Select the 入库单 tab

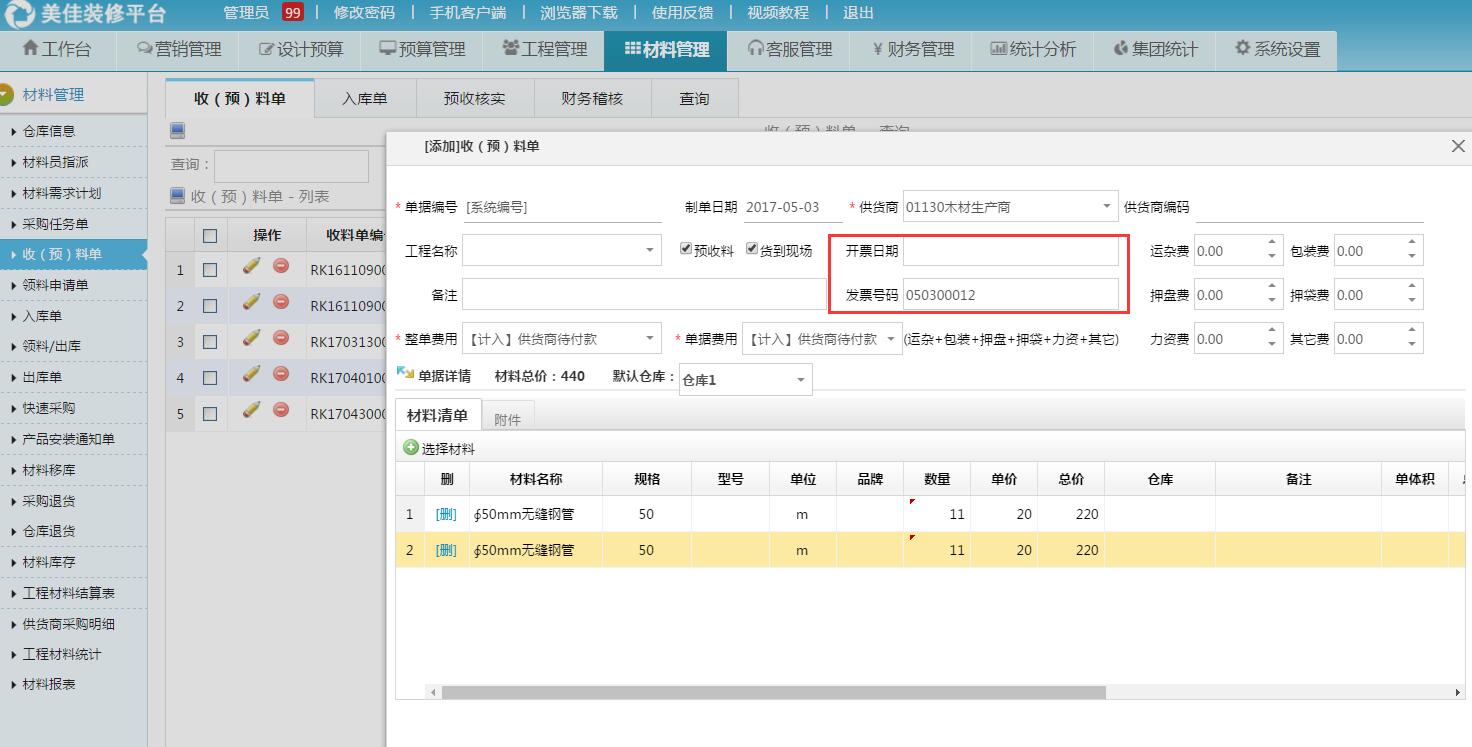(x=364, y=97)
